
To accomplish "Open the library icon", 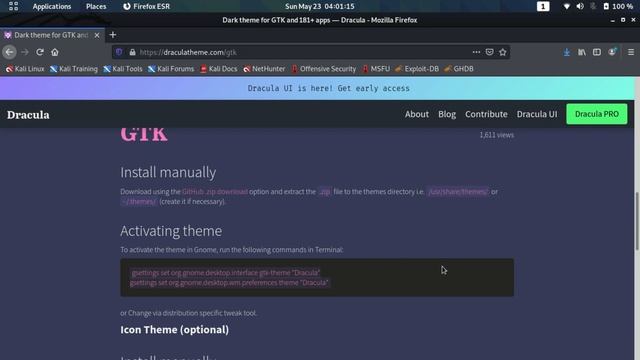I will coord(582,52).
